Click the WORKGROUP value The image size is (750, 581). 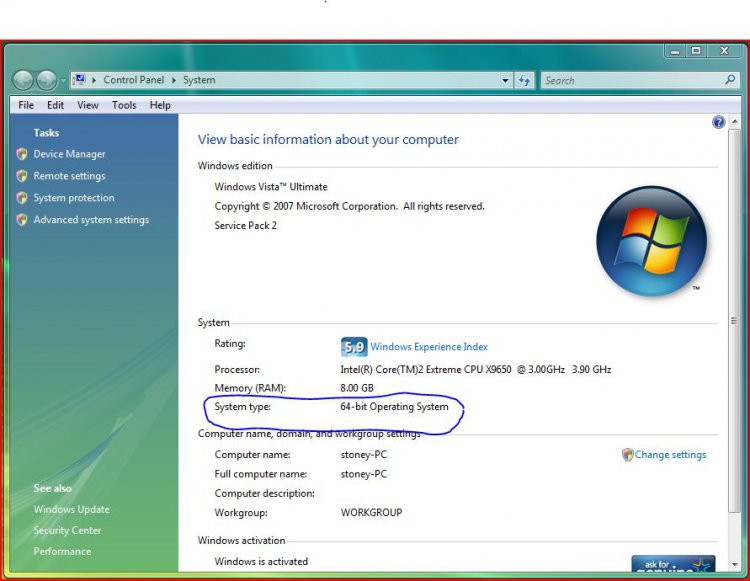pyautogui.click(x=371, y=513)
